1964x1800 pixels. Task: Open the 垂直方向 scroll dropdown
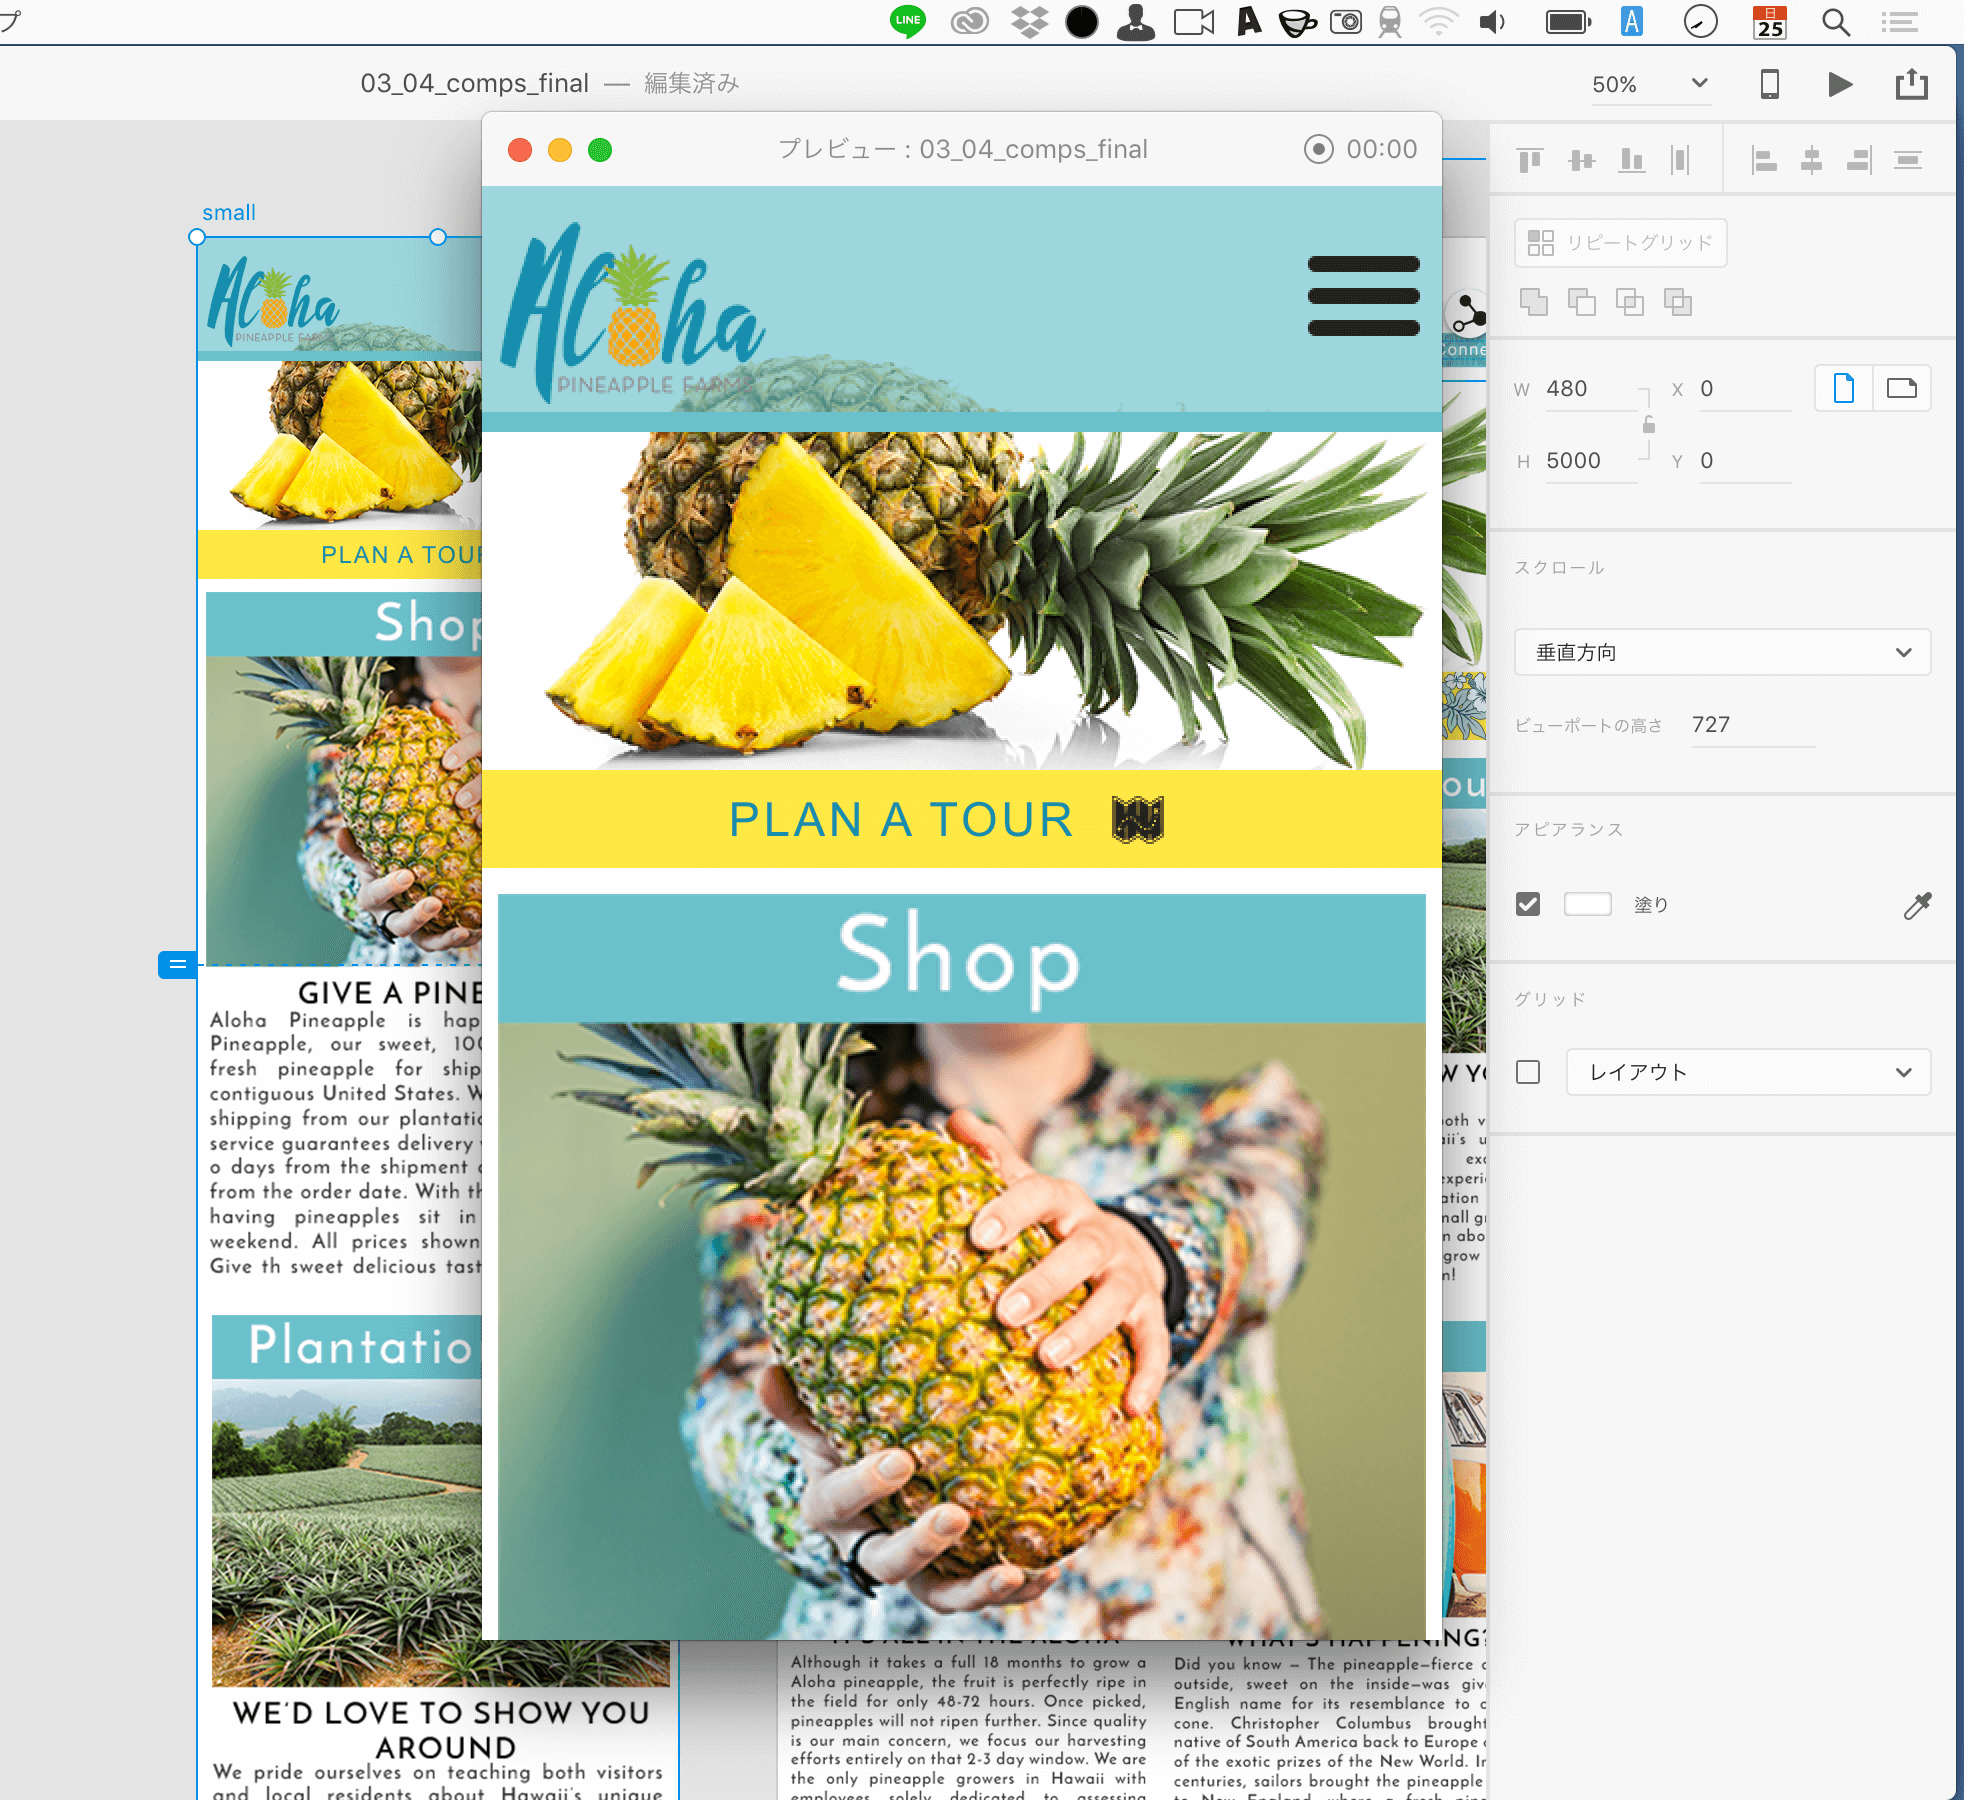(1722, 652)
